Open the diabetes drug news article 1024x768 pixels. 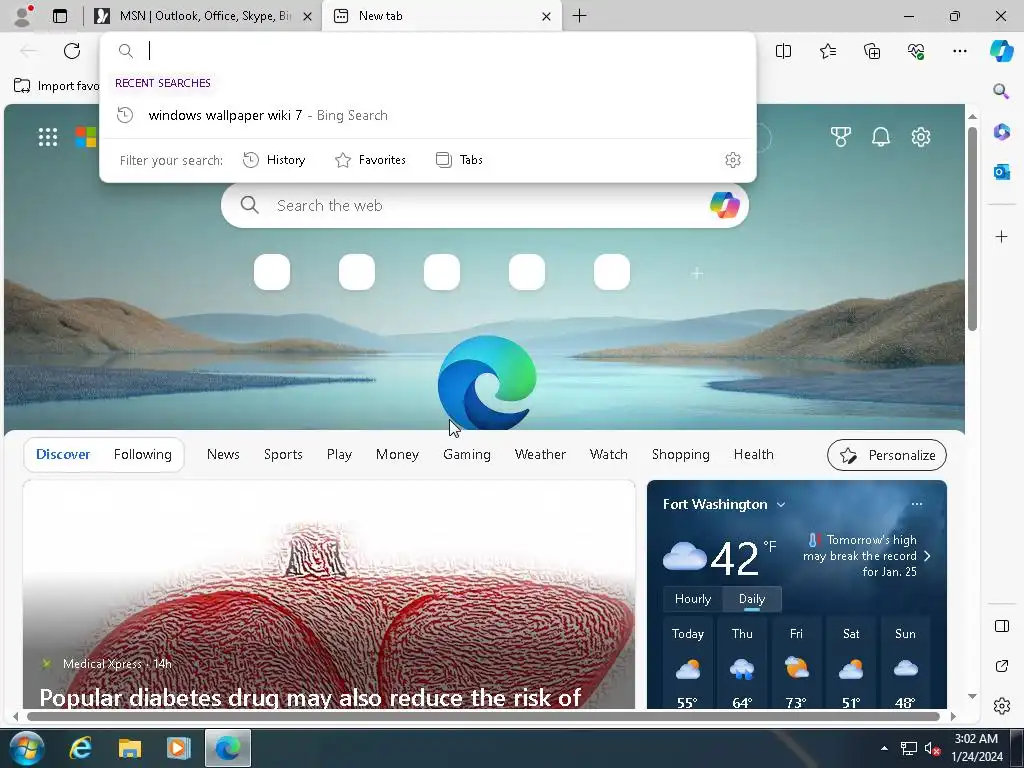[328, 594]
